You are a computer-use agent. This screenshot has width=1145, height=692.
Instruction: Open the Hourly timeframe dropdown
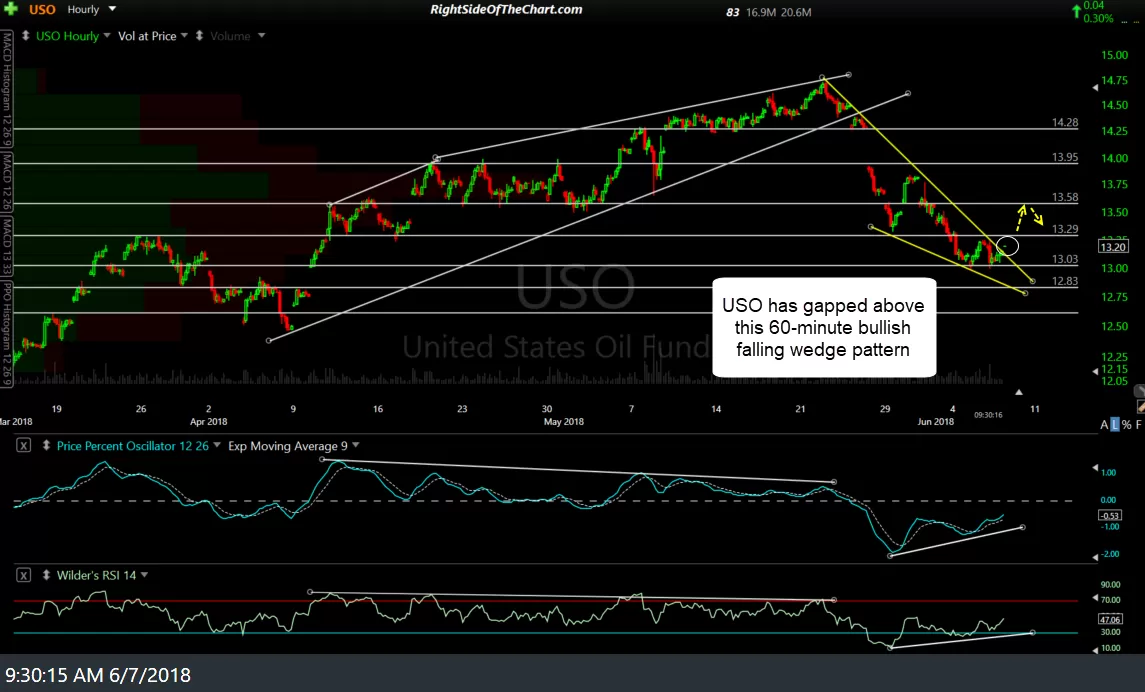pos(112,9)
